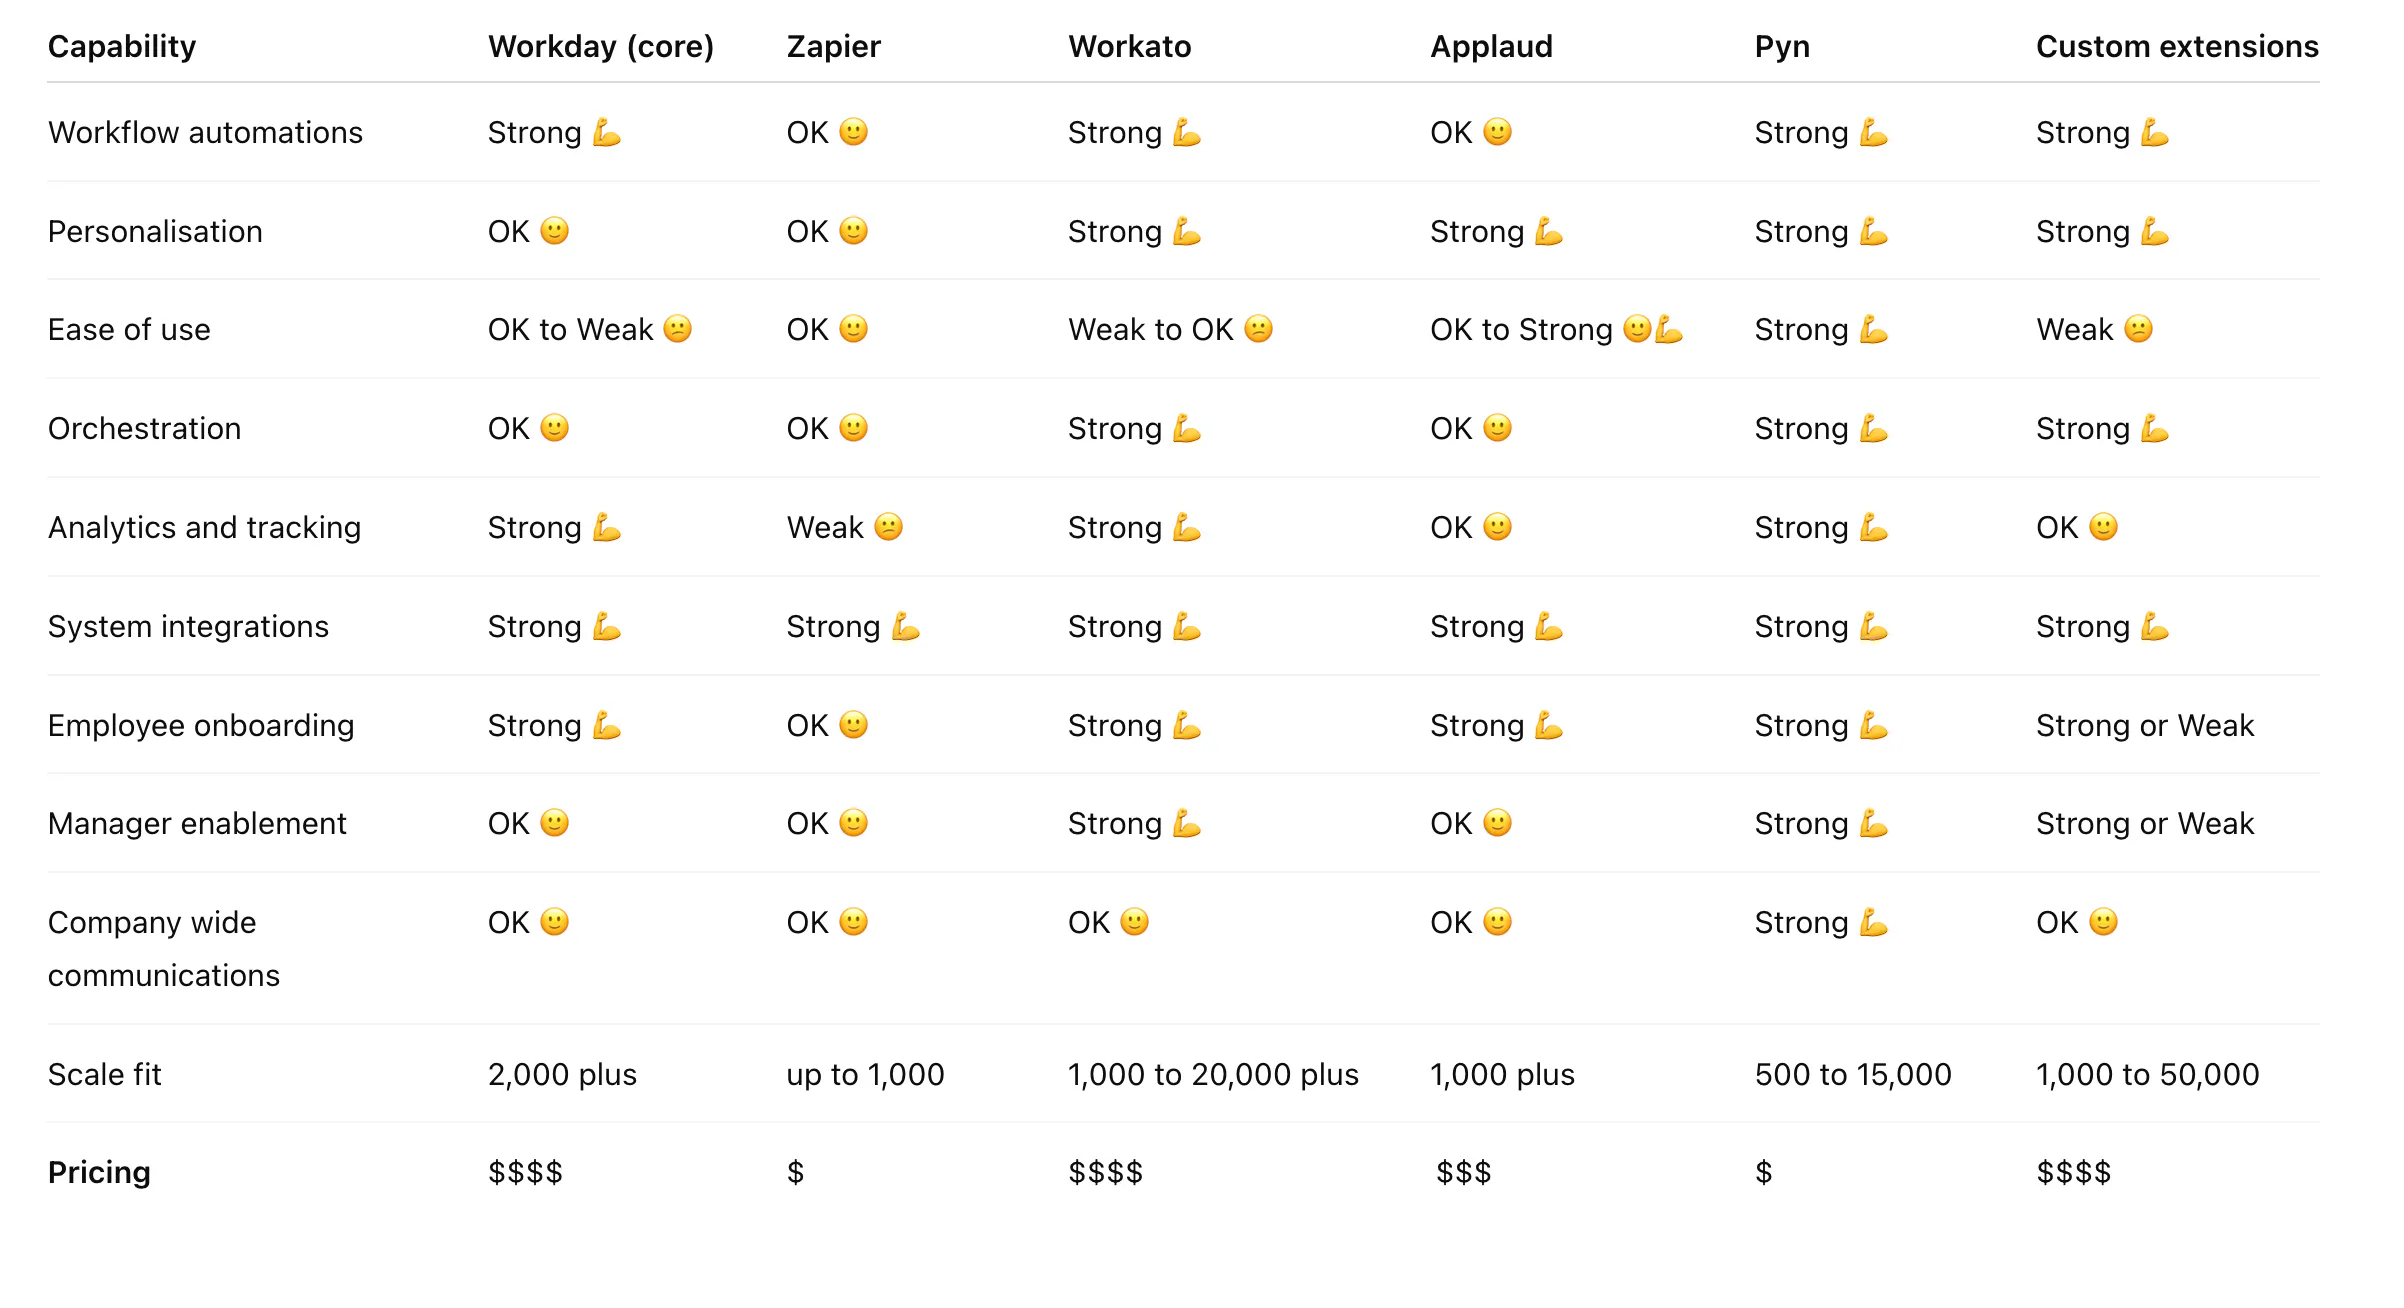Click the smiley emoji in Custom extensions' Analytics and tracking cell

click(2103, 527)
